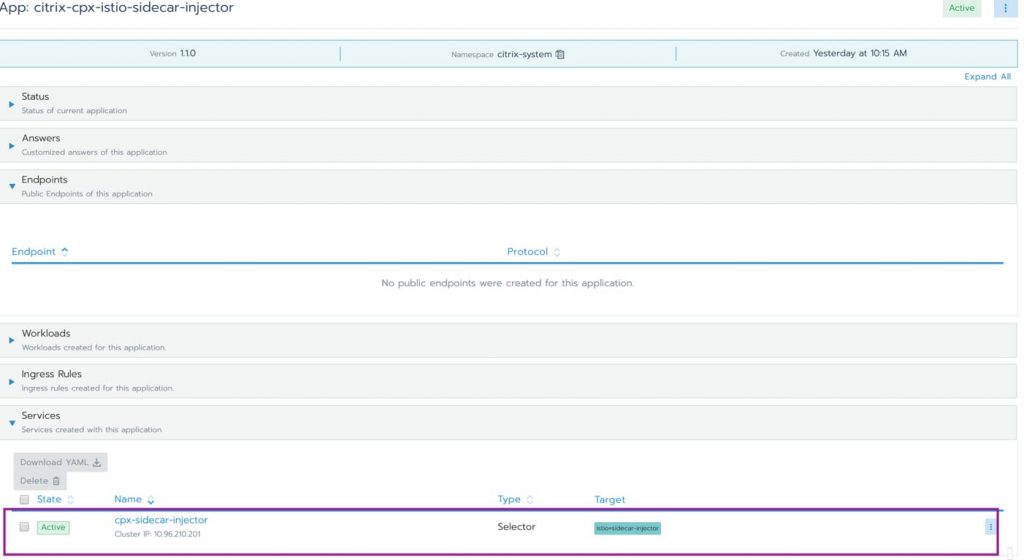Sort services by State column arrows
The image size is (1024, 560).
pyautogui.click(x=71, y=499)
